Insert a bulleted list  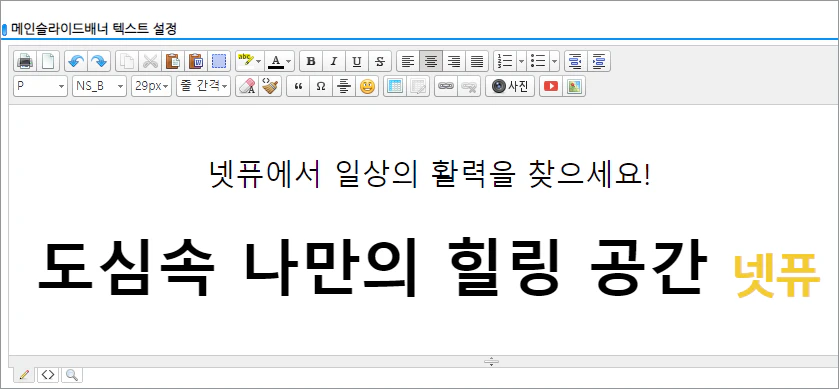click(x=538, y=62)
